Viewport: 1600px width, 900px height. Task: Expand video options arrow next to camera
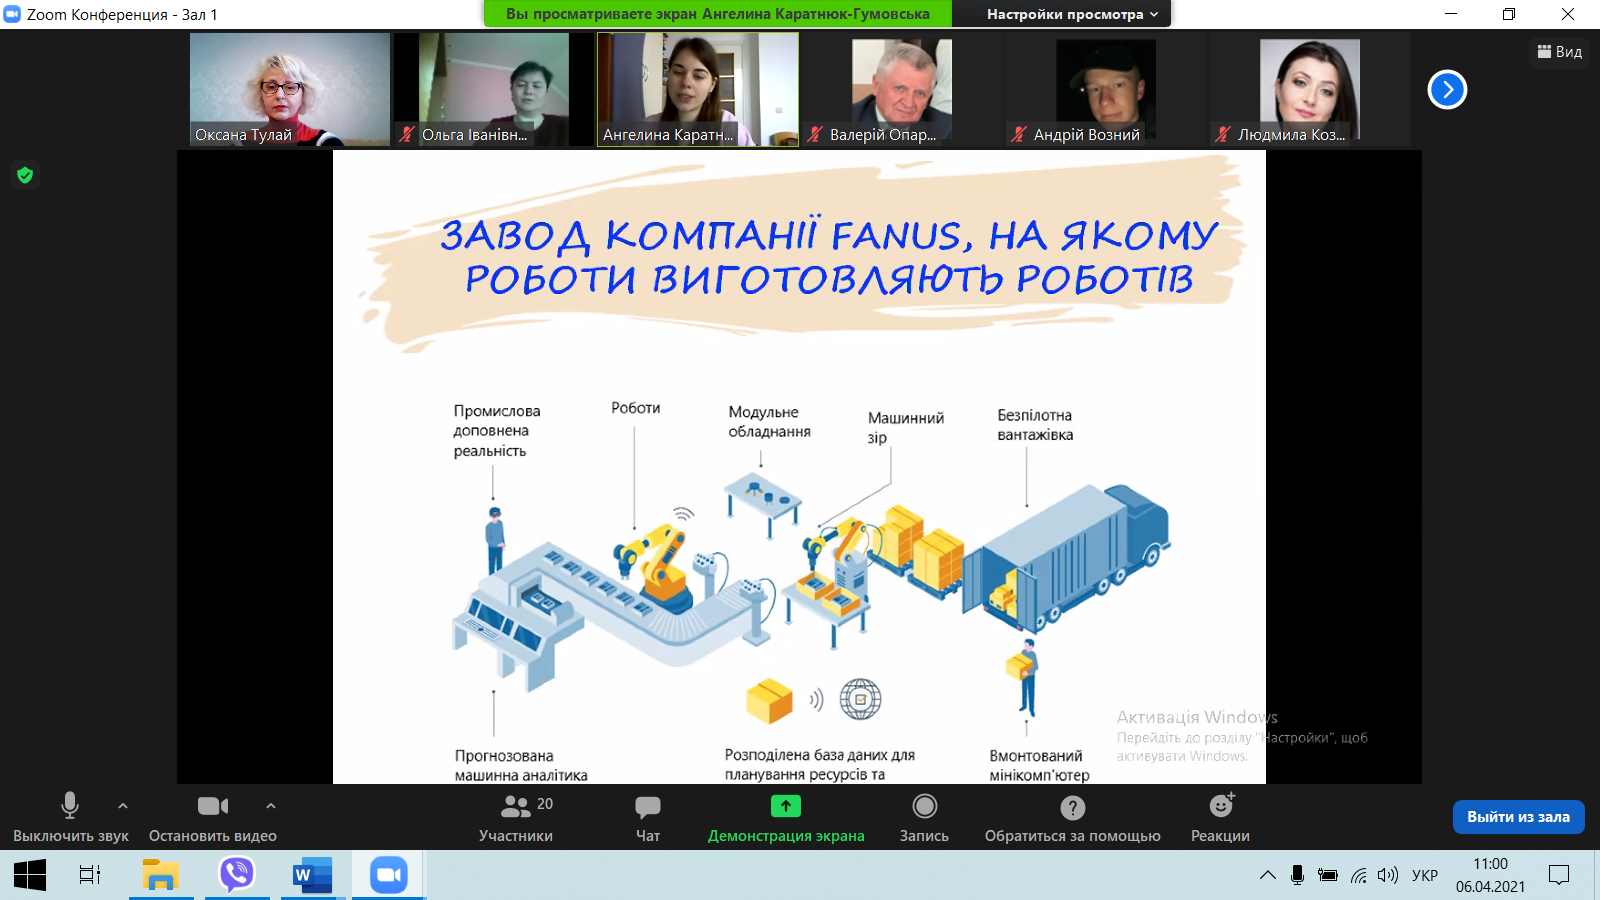coord(271,806)
